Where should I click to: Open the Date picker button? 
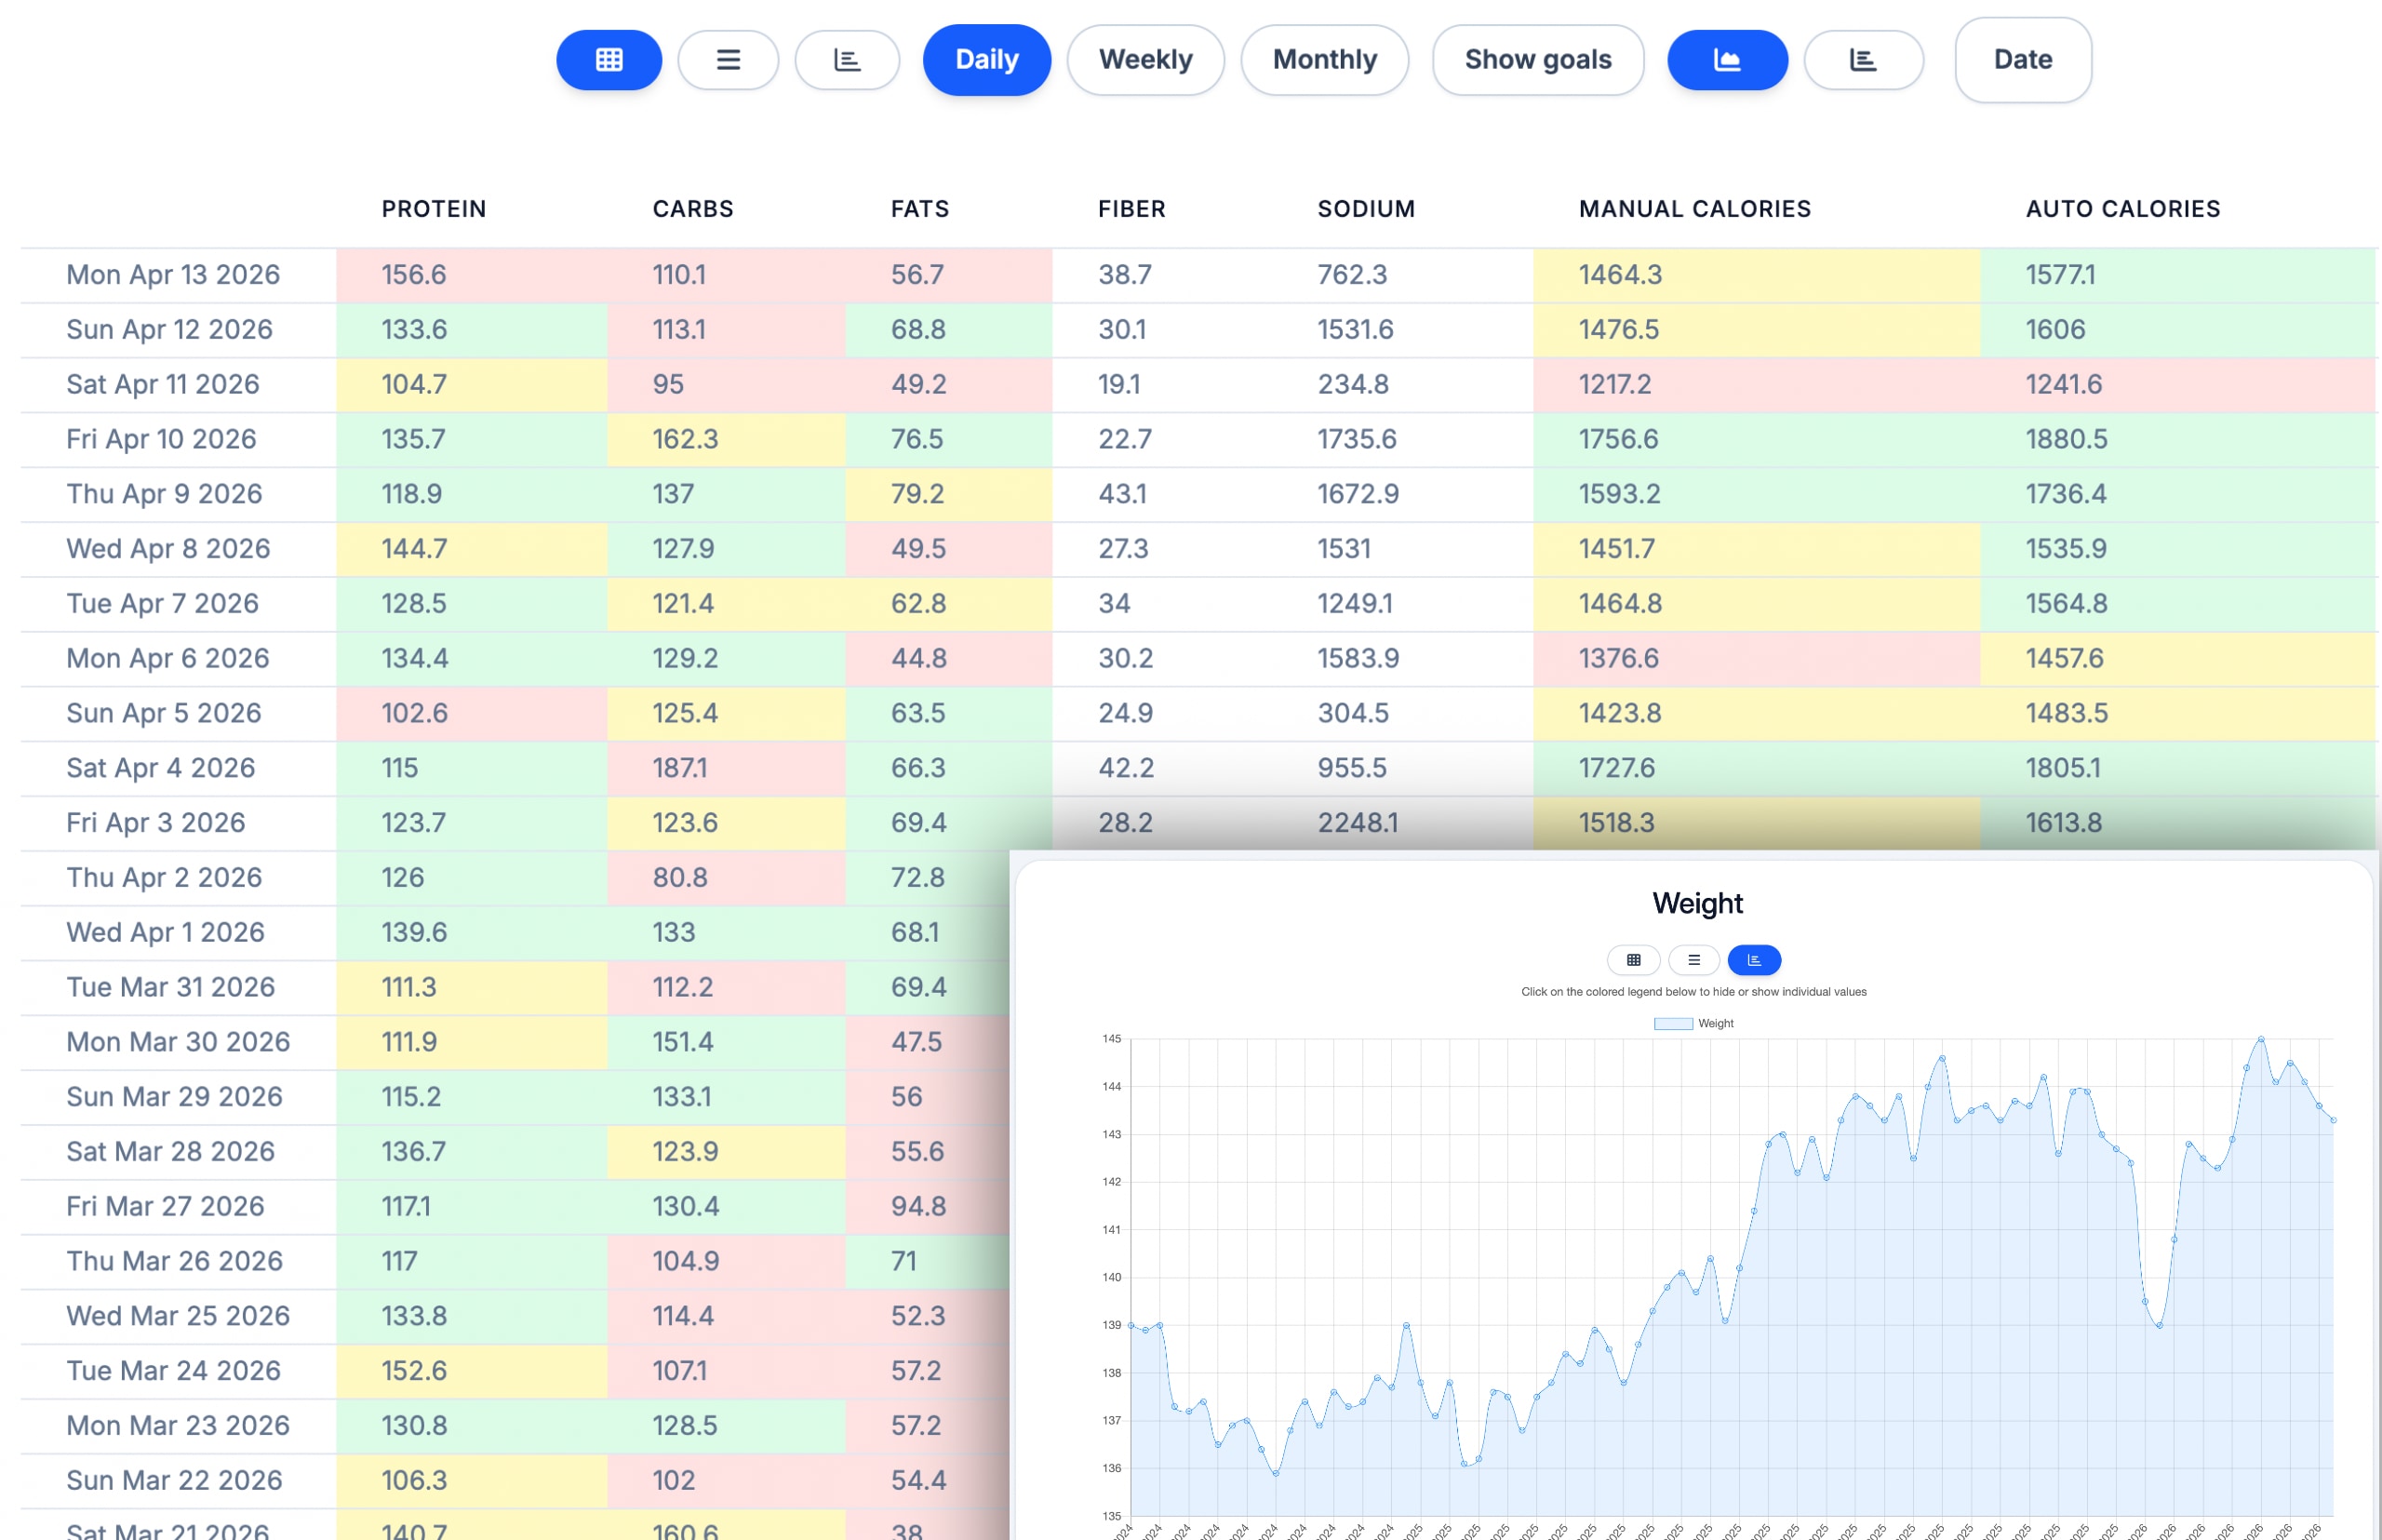click(x=2022, y=60)
